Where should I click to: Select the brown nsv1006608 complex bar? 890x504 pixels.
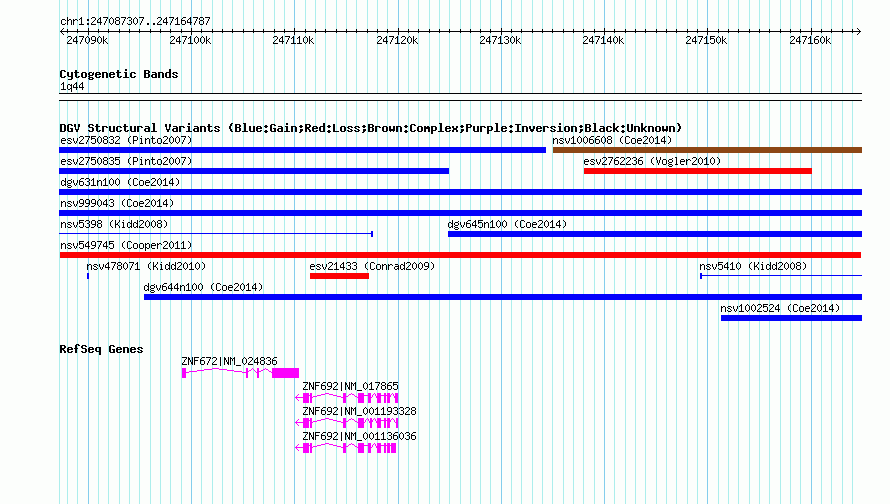707,150
